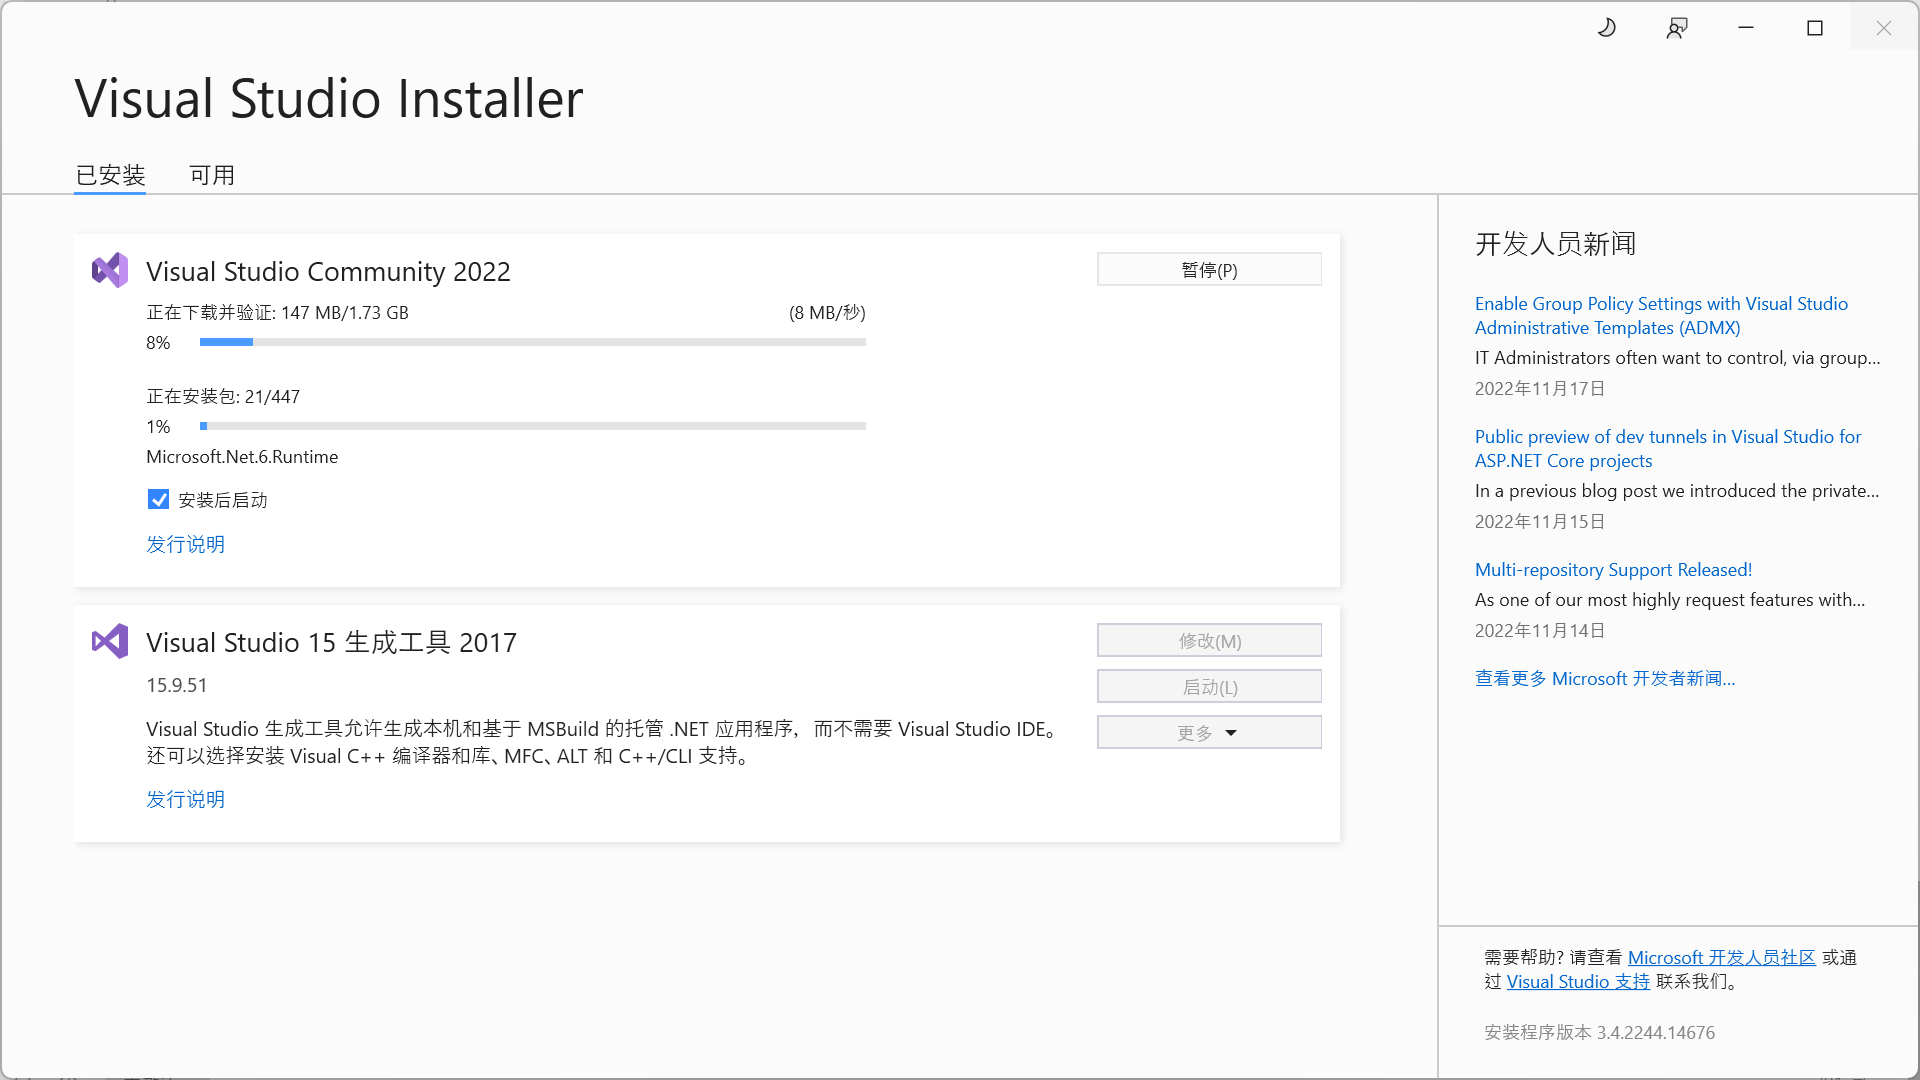Click the date 2022年11月14日
Image resolution: width=1920 pixels, height=1080 pixels.
pyautogui.click(x=1540, y=630)
